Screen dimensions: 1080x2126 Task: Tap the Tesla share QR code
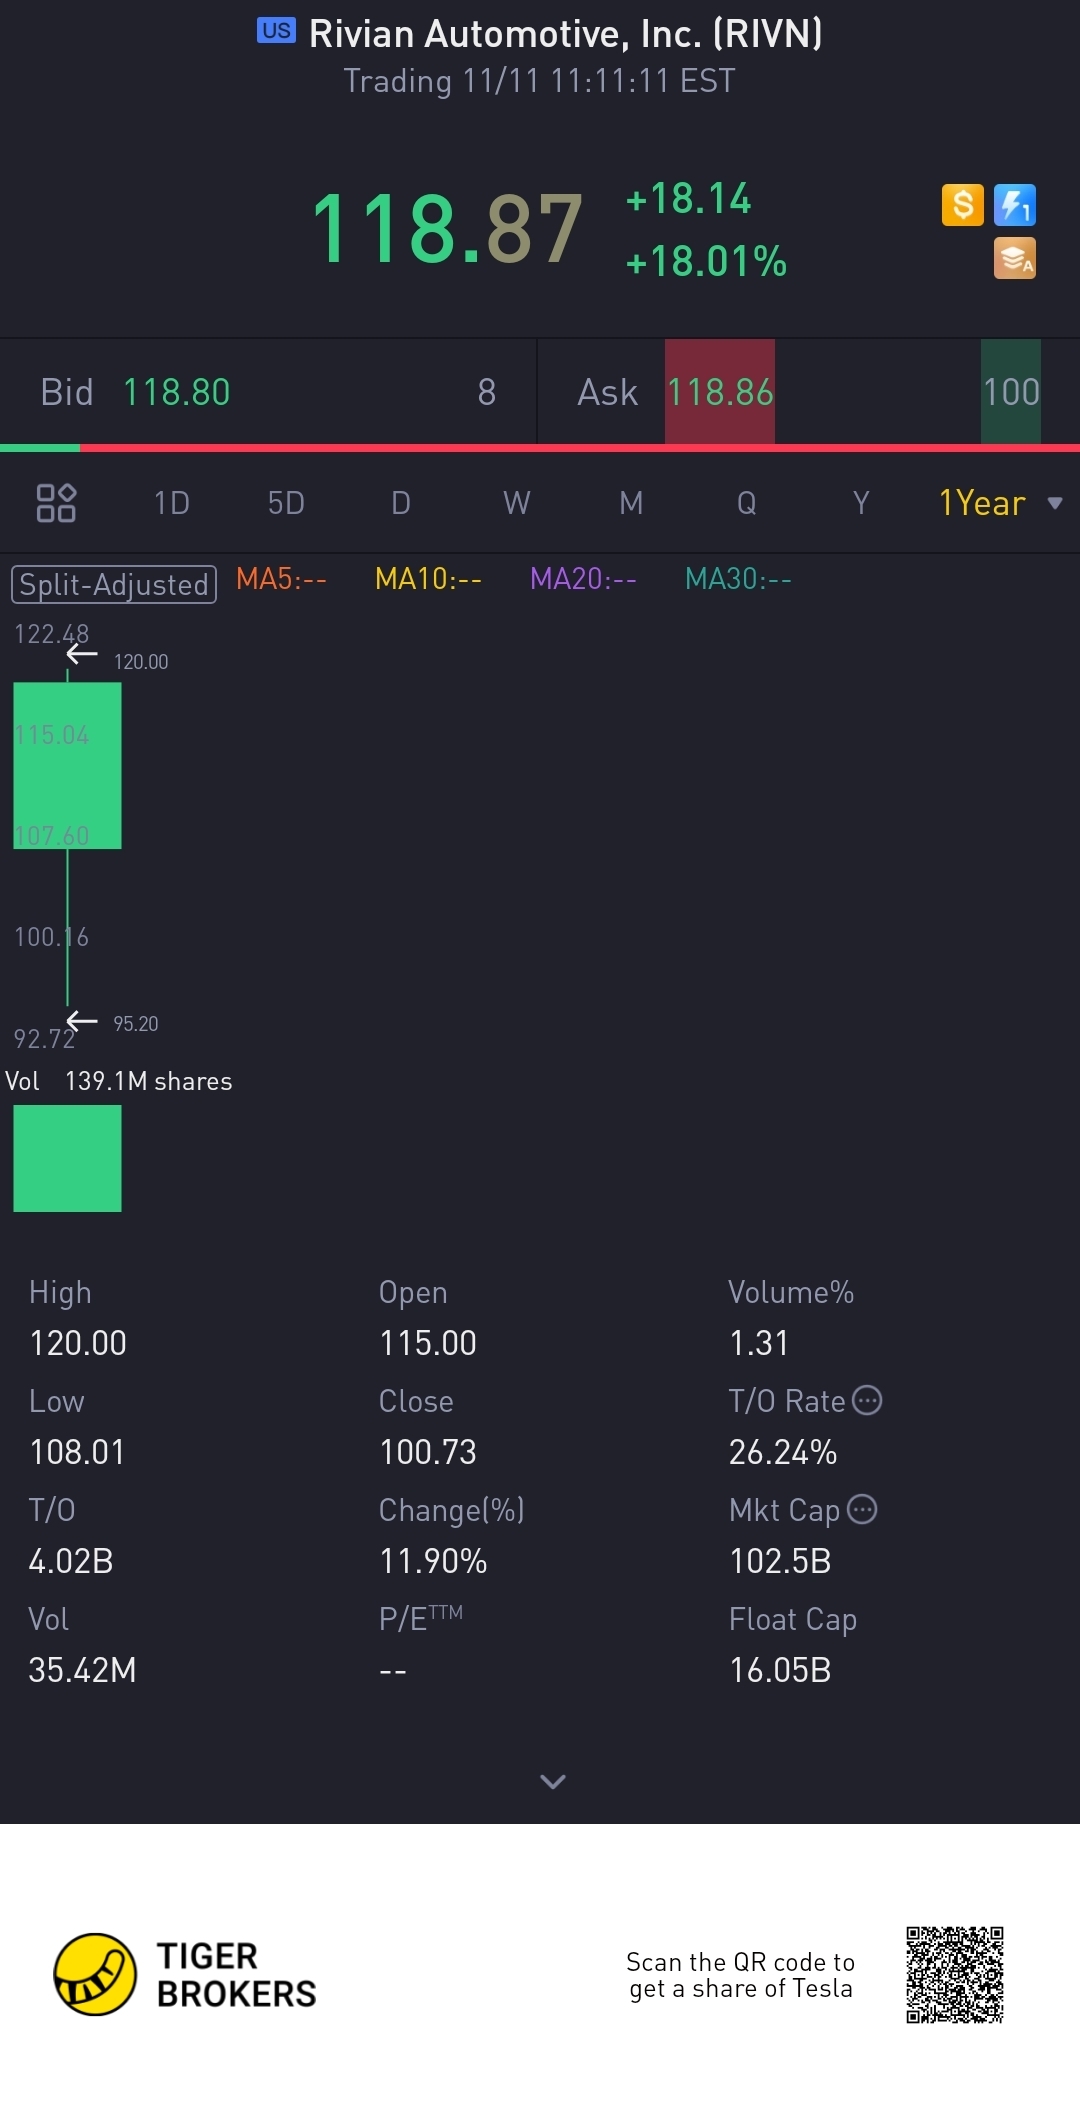pyautogui.click(x=954, y=1974)
